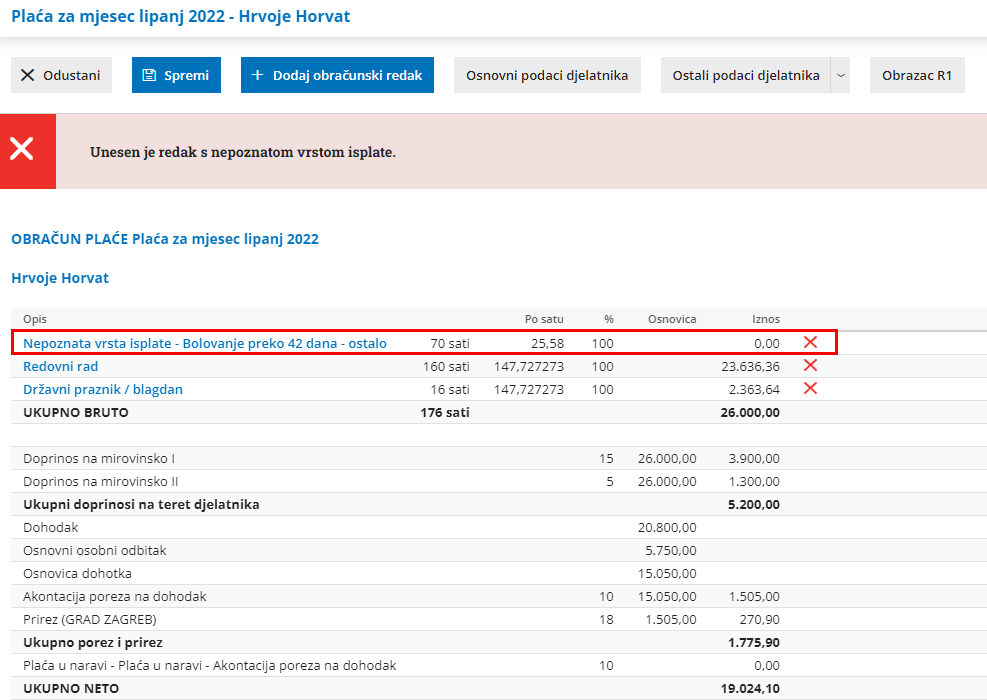Delete the Nepoznata vrsta isplate row
Screen dimensions: 987x700
[810, 342]
